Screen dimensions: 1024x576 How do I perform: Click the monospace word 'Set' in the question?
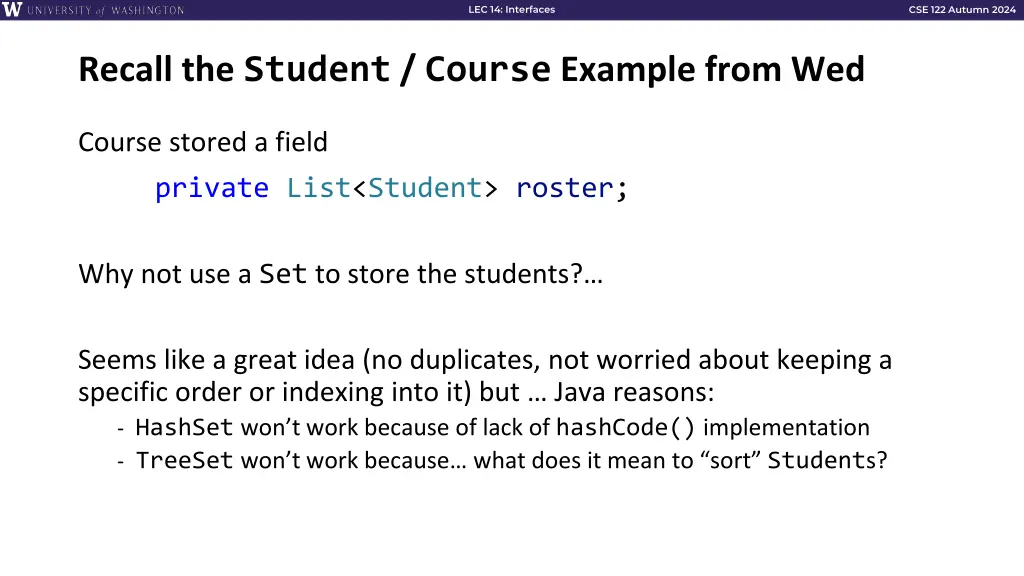pyautogui.click(x=283, y=274)
